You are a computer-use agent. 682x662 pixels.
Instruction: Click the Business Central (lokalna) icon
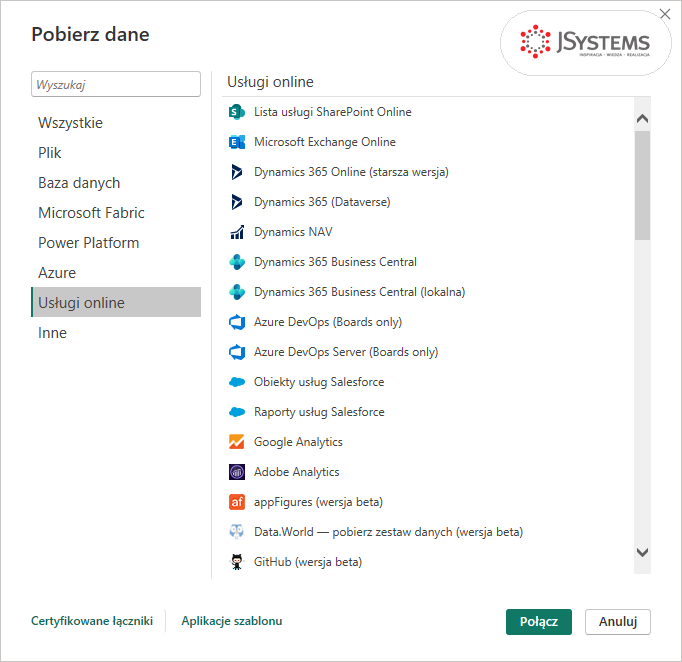click(x=237, y=292)
